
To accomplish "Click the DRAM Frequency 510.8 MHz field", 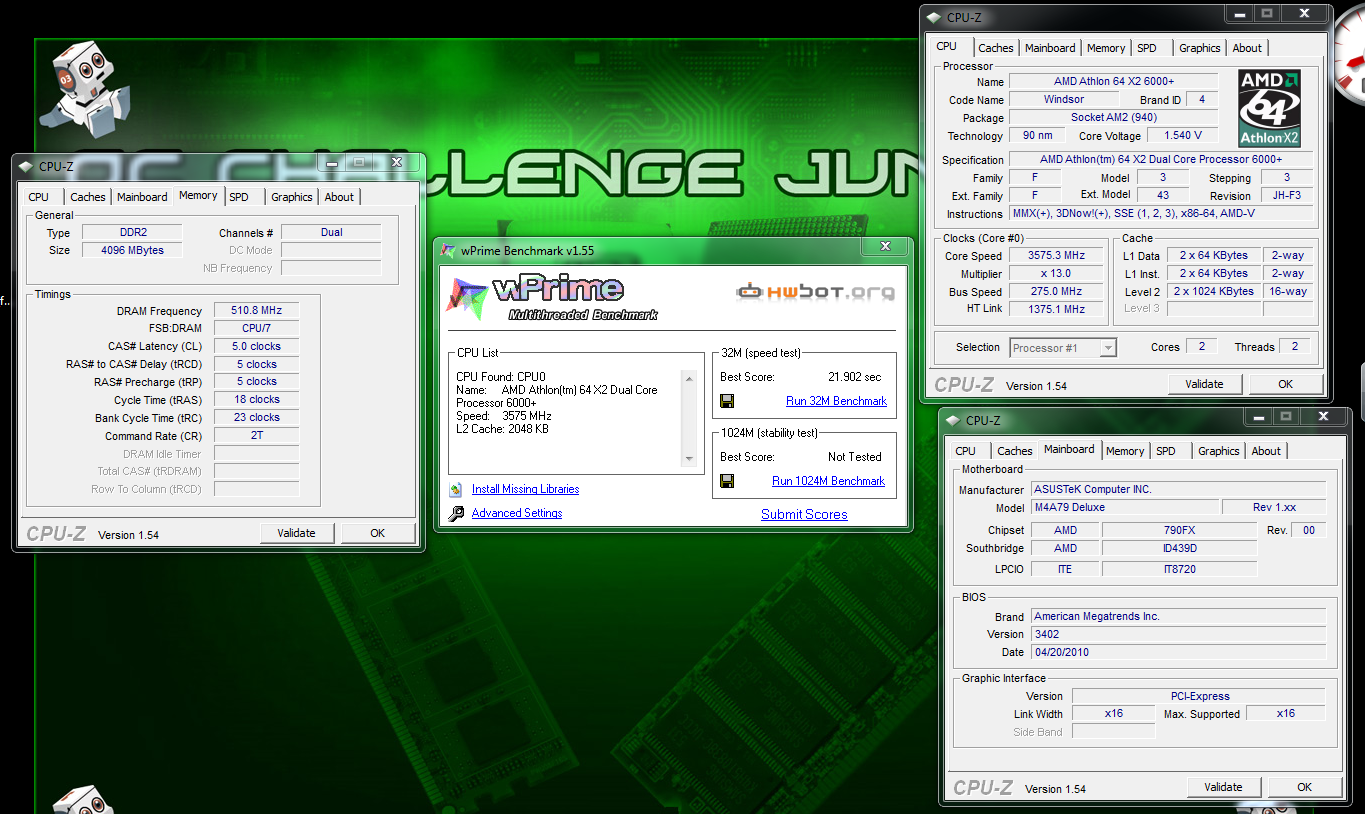I will [256, 311].
